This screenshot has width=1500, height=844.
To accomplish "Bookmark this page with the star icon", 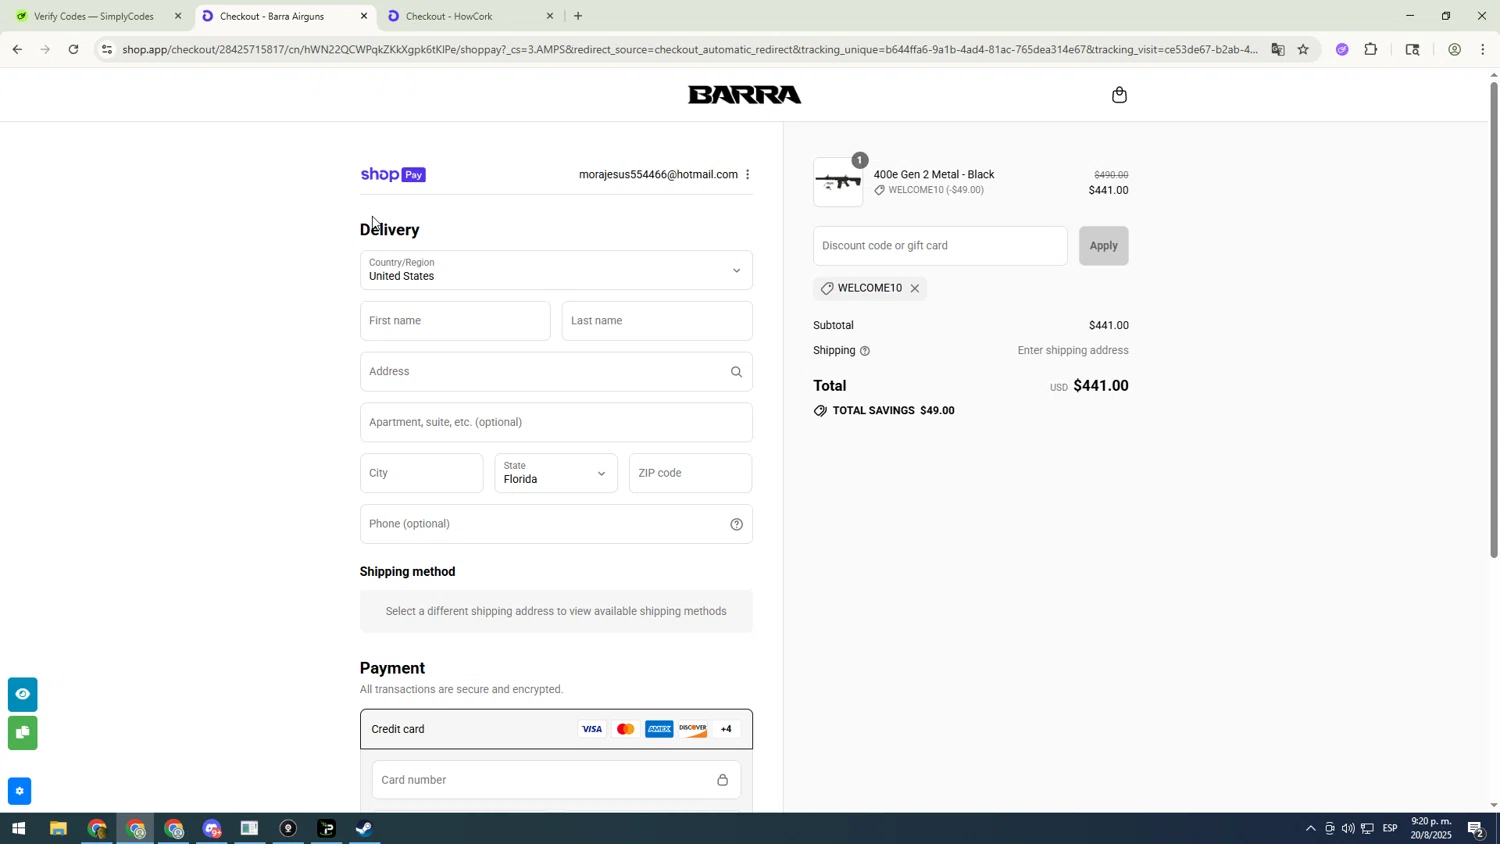I will [x=1303, y=49].
